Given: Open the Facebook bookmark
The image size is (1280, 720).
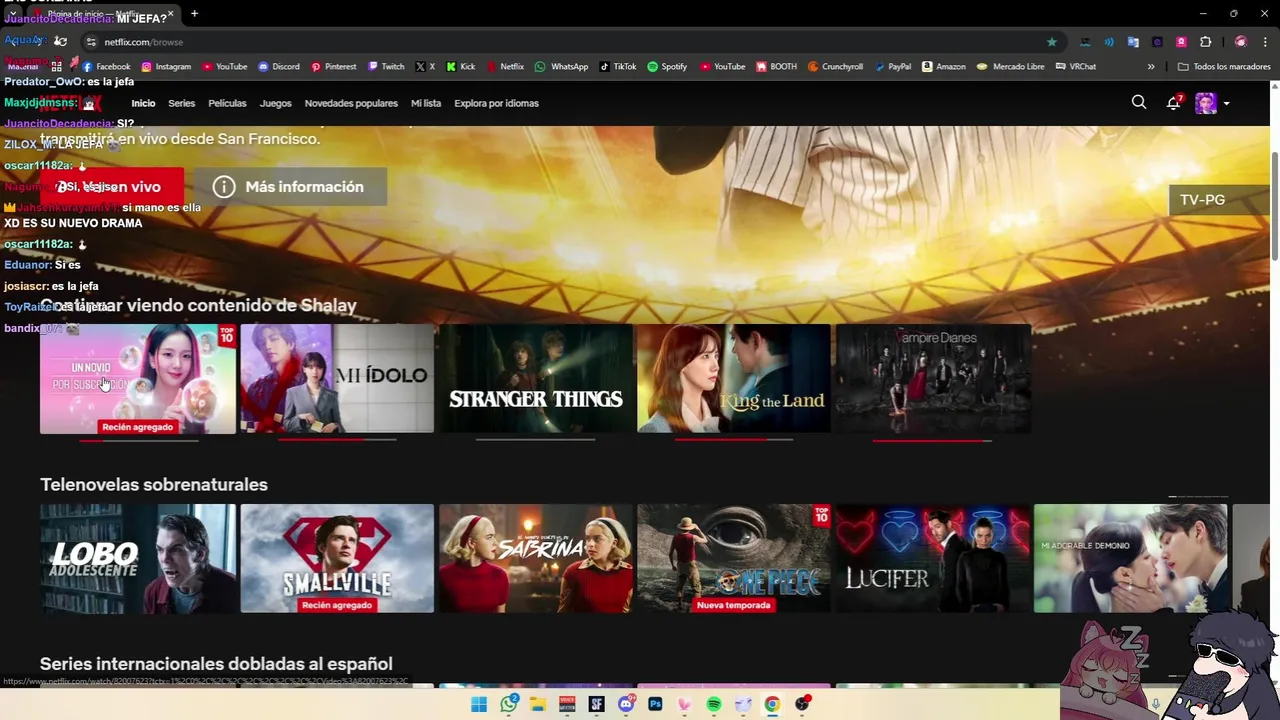Looking at the screenshot, I should coord(107,67).
